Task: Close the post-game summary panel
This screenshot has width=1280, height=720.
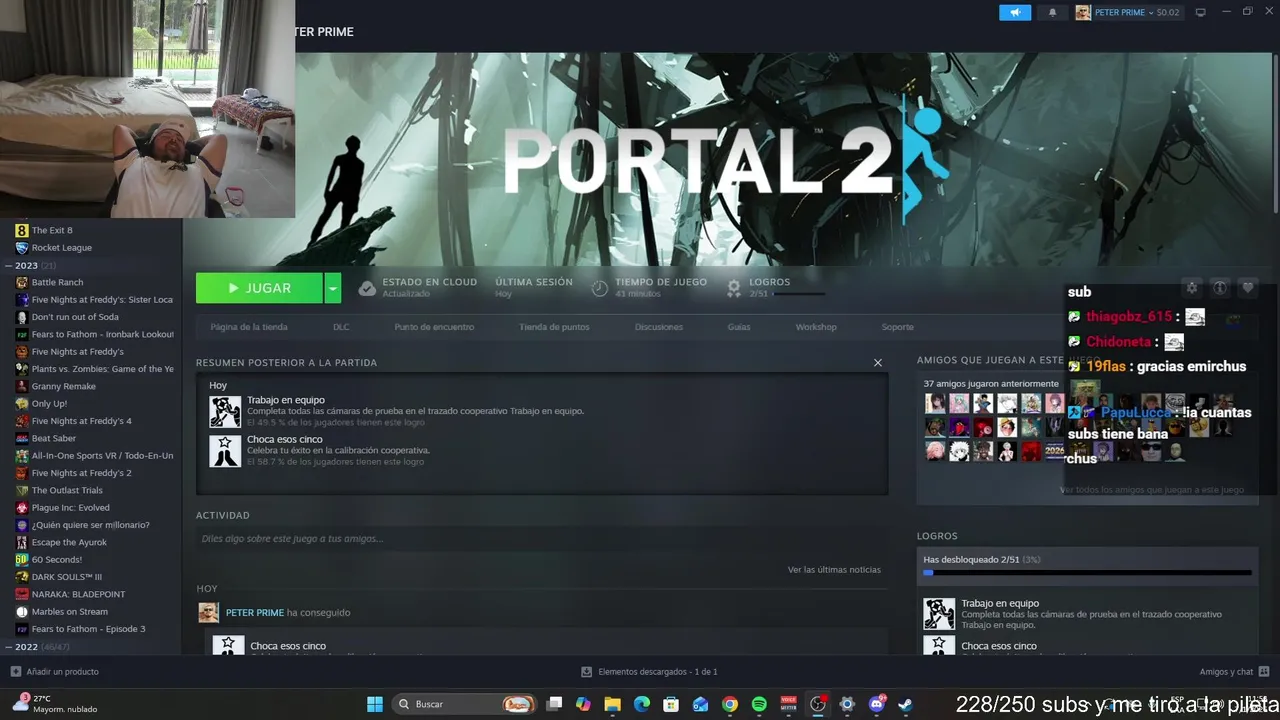Action: pos(878,363)
